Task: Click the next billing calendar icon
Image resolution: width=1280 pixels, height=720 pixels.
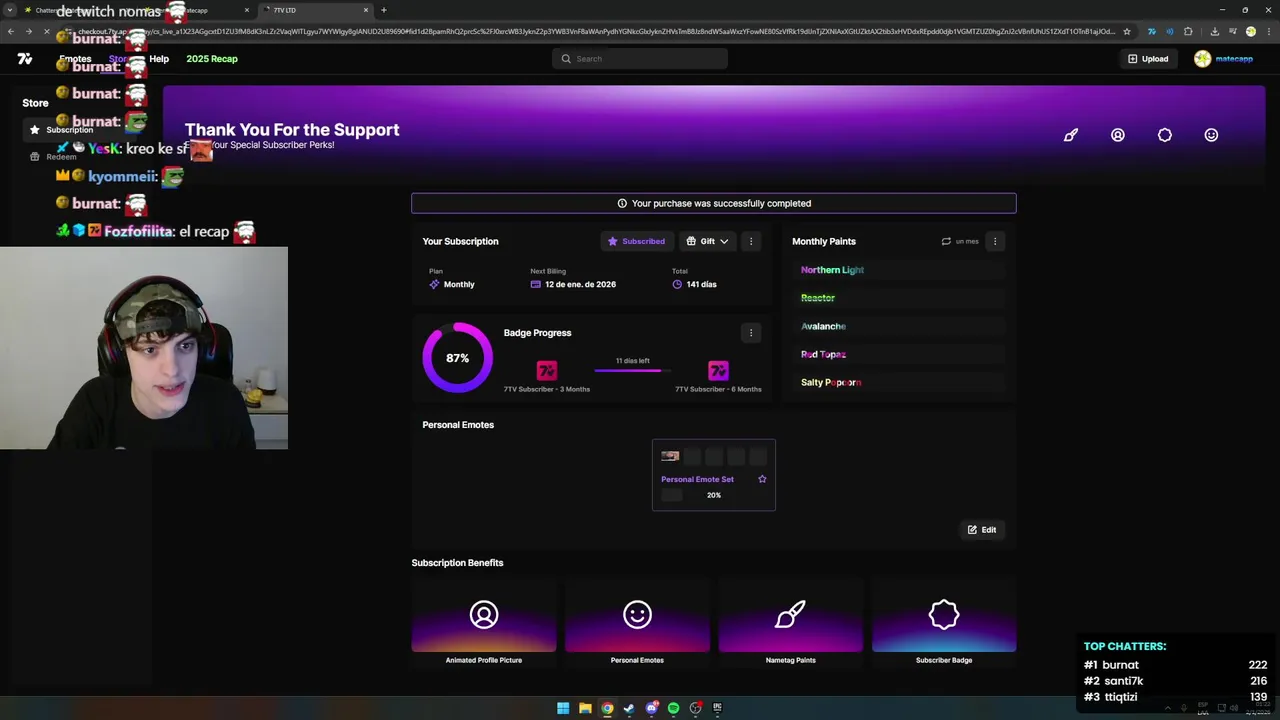Action: pyautogui.click(x=536, y=284)
